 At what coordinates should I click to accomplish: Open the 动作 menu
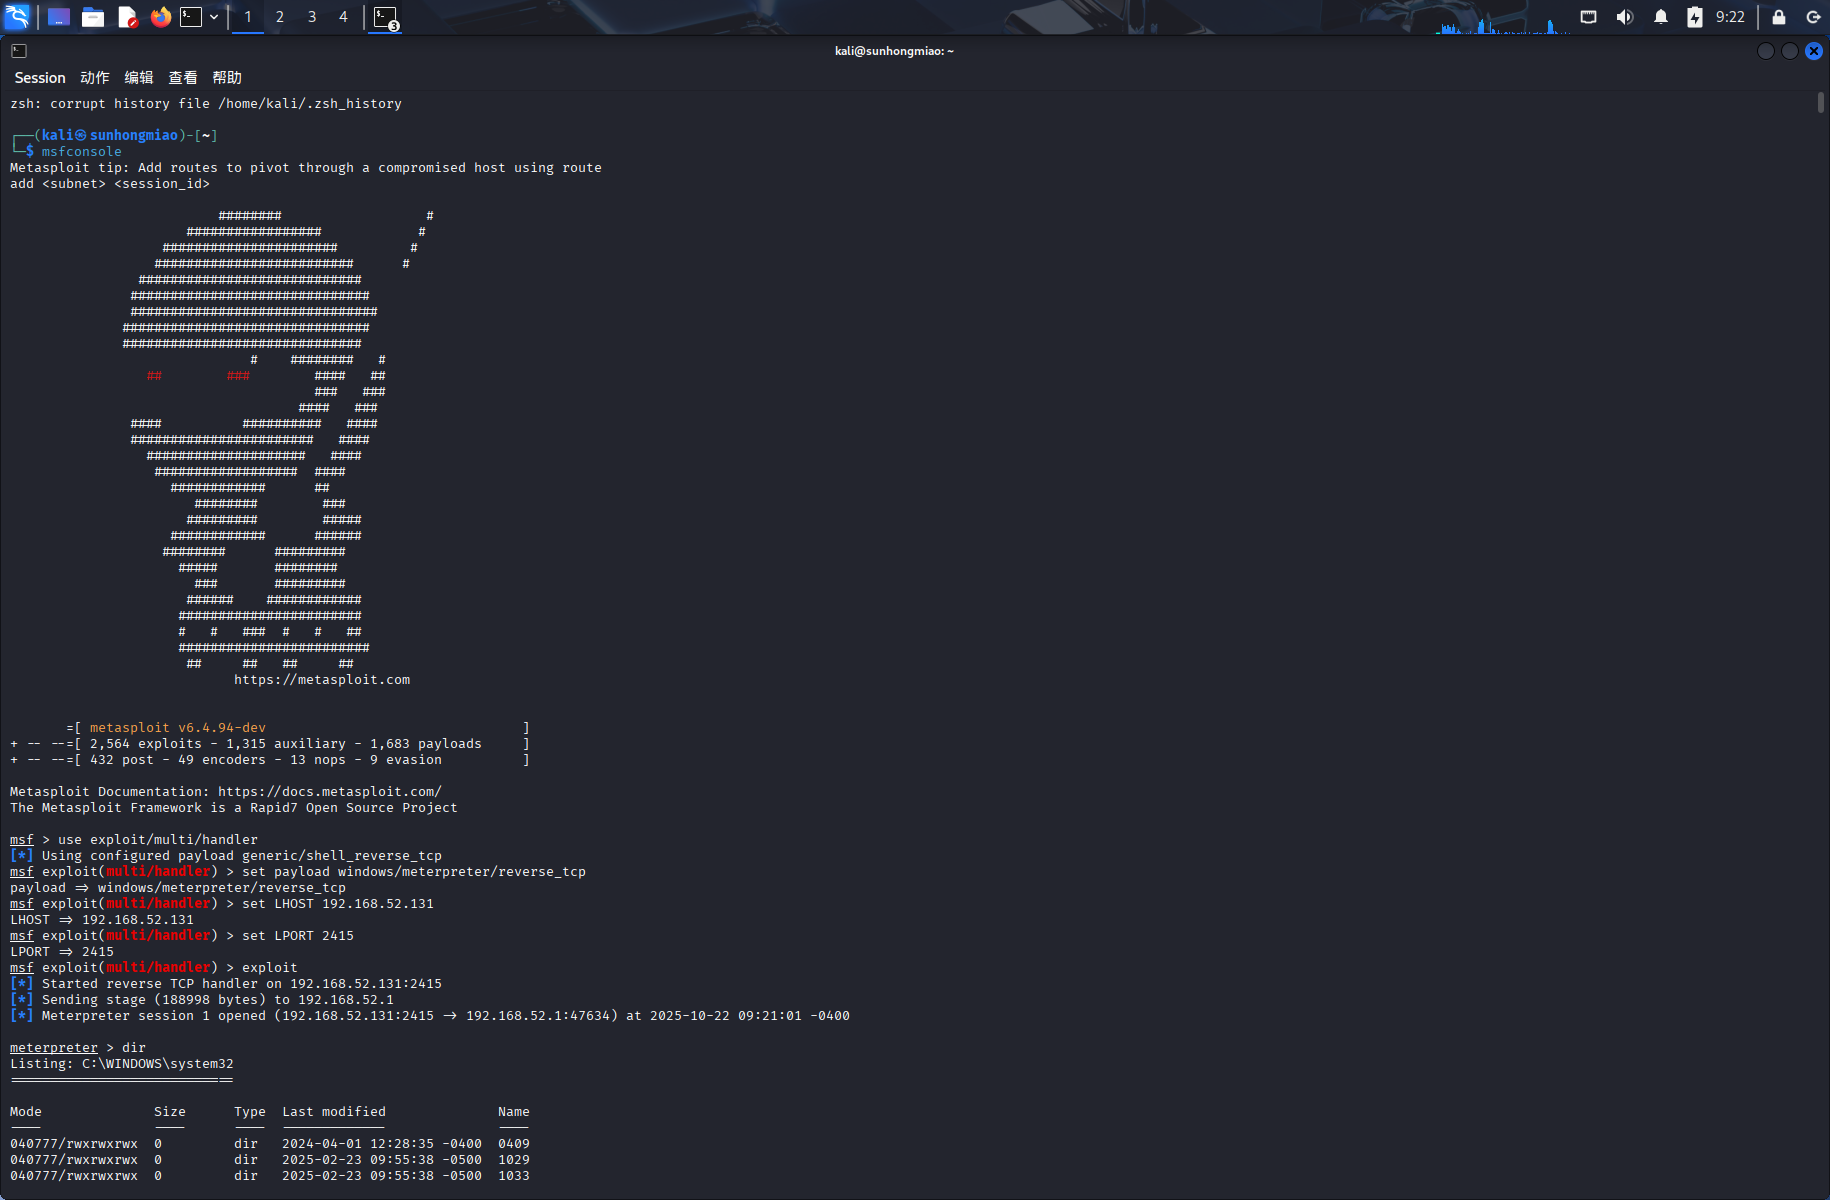(x=95, y=78)
